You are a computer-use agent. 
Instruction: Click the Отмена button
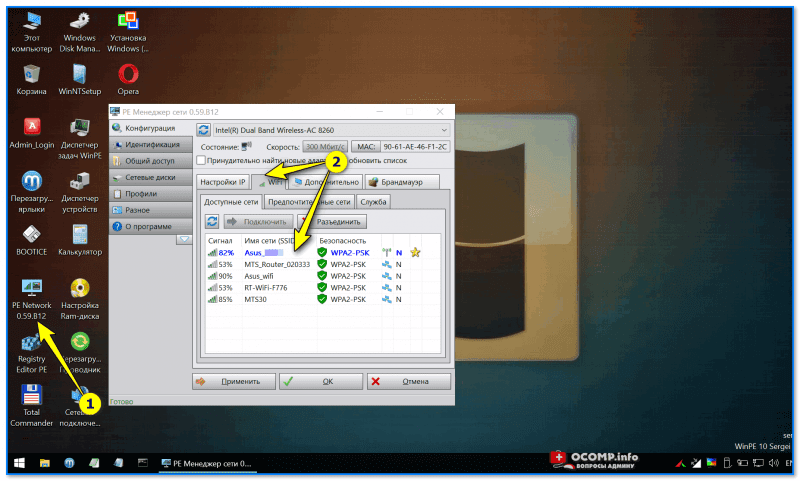[409, 382]
